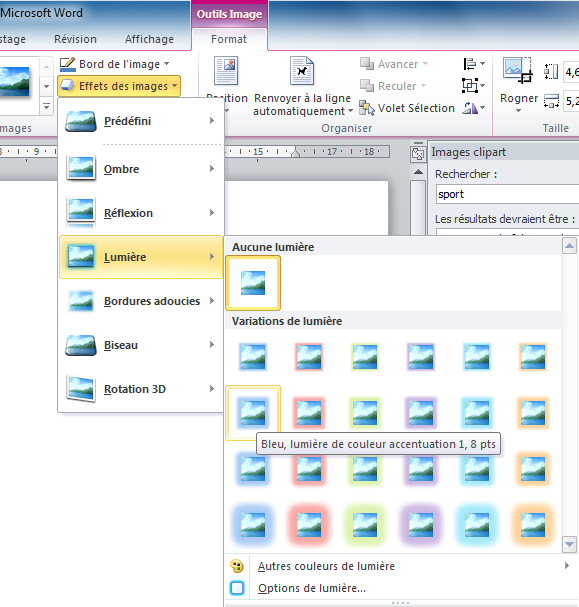Apply blue glow accent 1, 18 pts
Viewport: 579px width, 607px height.
[253, 525]
